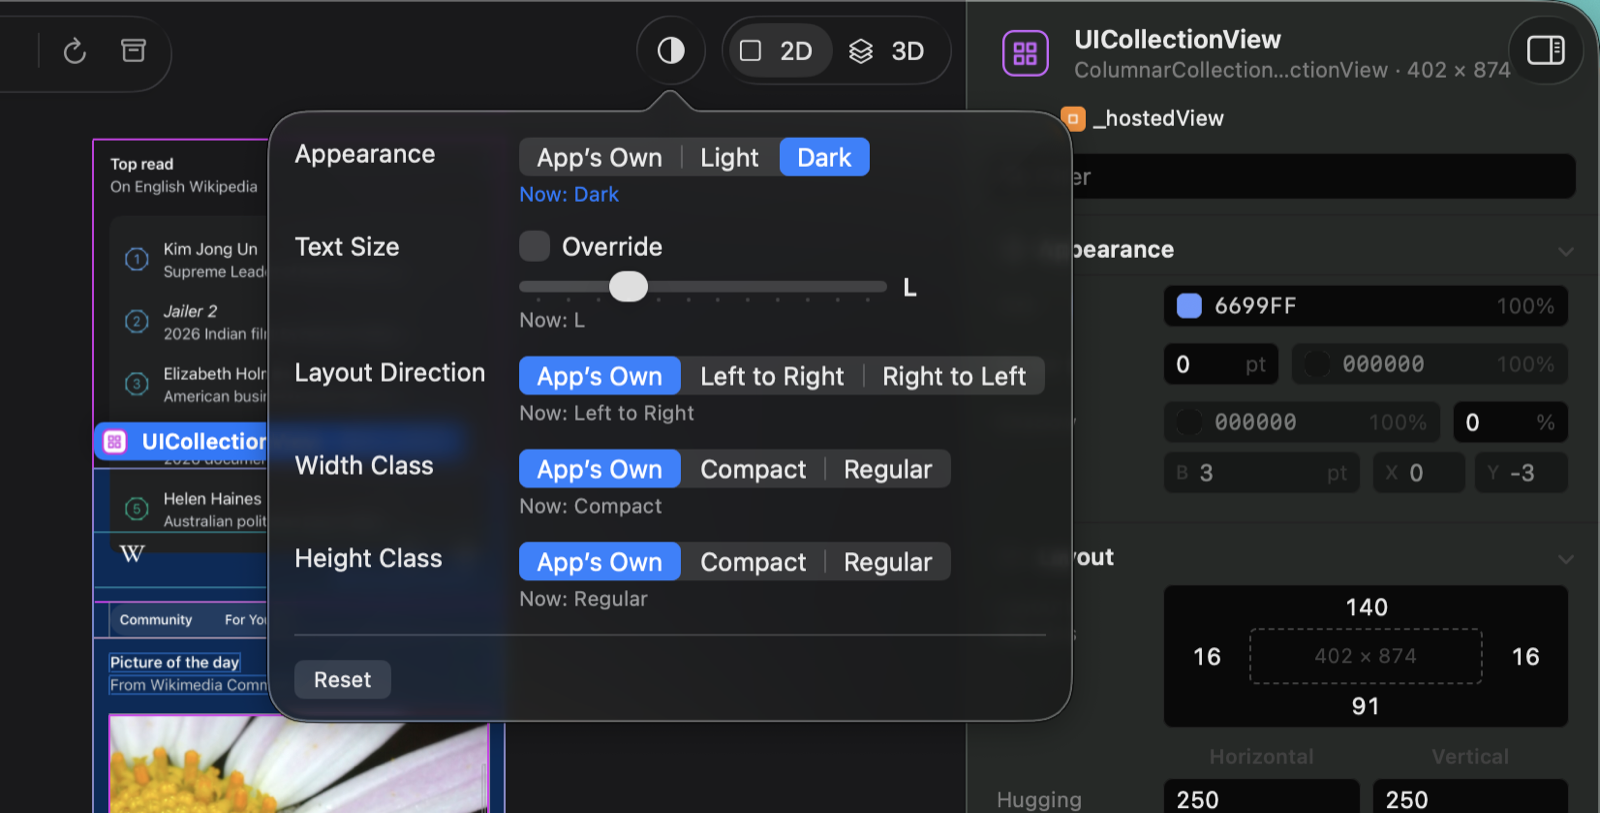Click the UICollection label icon on canvas
Screen dimensions: 1600x813
point(115,442)
